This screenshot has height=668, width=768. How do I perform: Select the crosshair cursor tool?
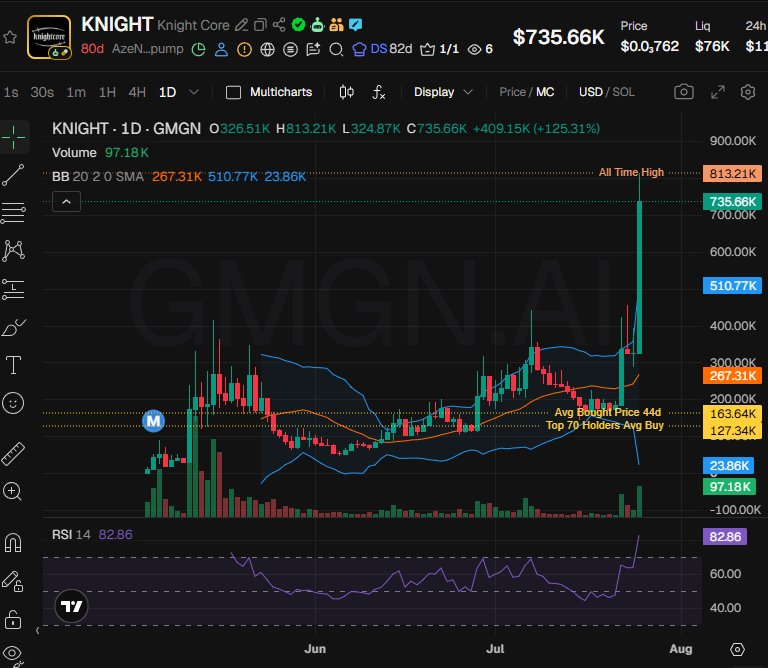click(x=14, y=137)
